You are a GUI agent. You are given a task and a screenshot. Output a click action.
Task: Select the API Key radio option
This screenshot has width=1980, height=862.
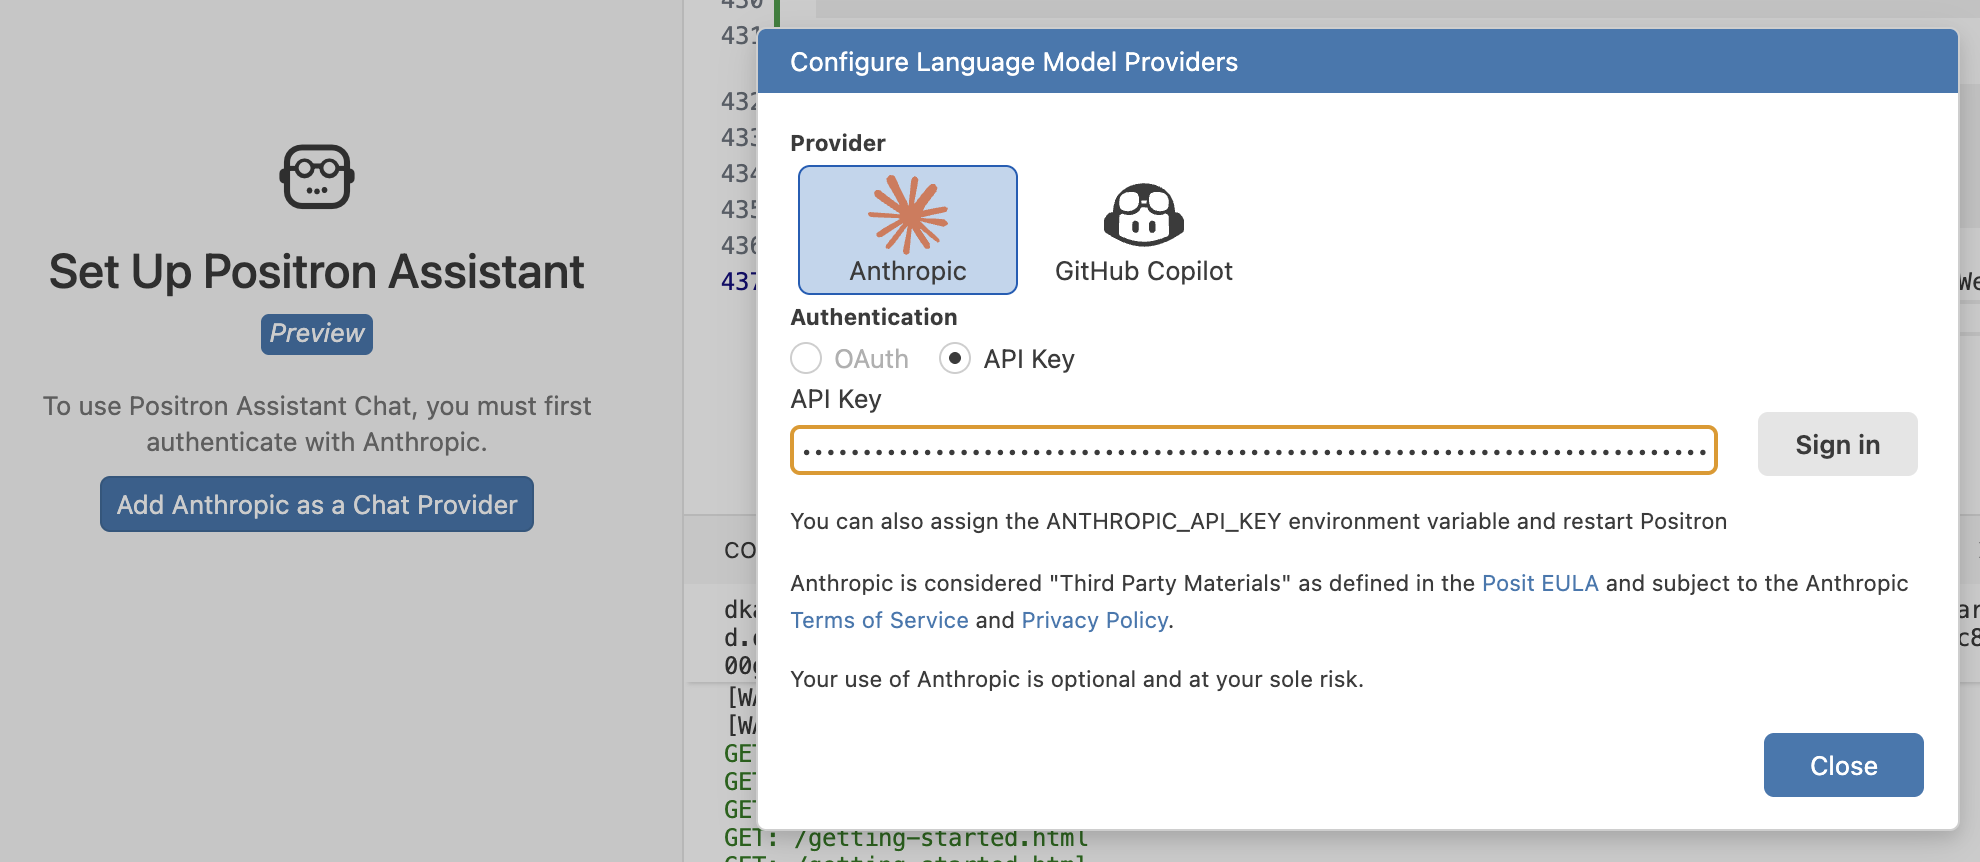click(x=955, y=358)
